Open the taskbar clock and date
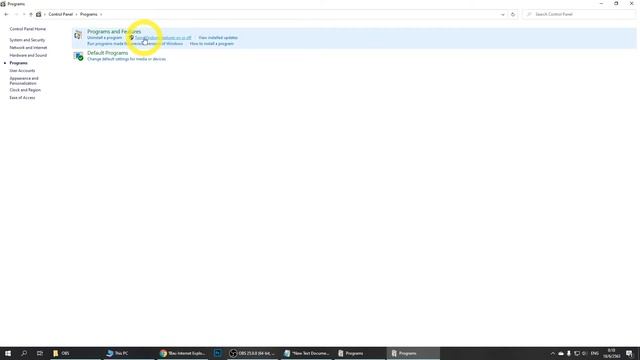640x360 pixels. (611, 353)
